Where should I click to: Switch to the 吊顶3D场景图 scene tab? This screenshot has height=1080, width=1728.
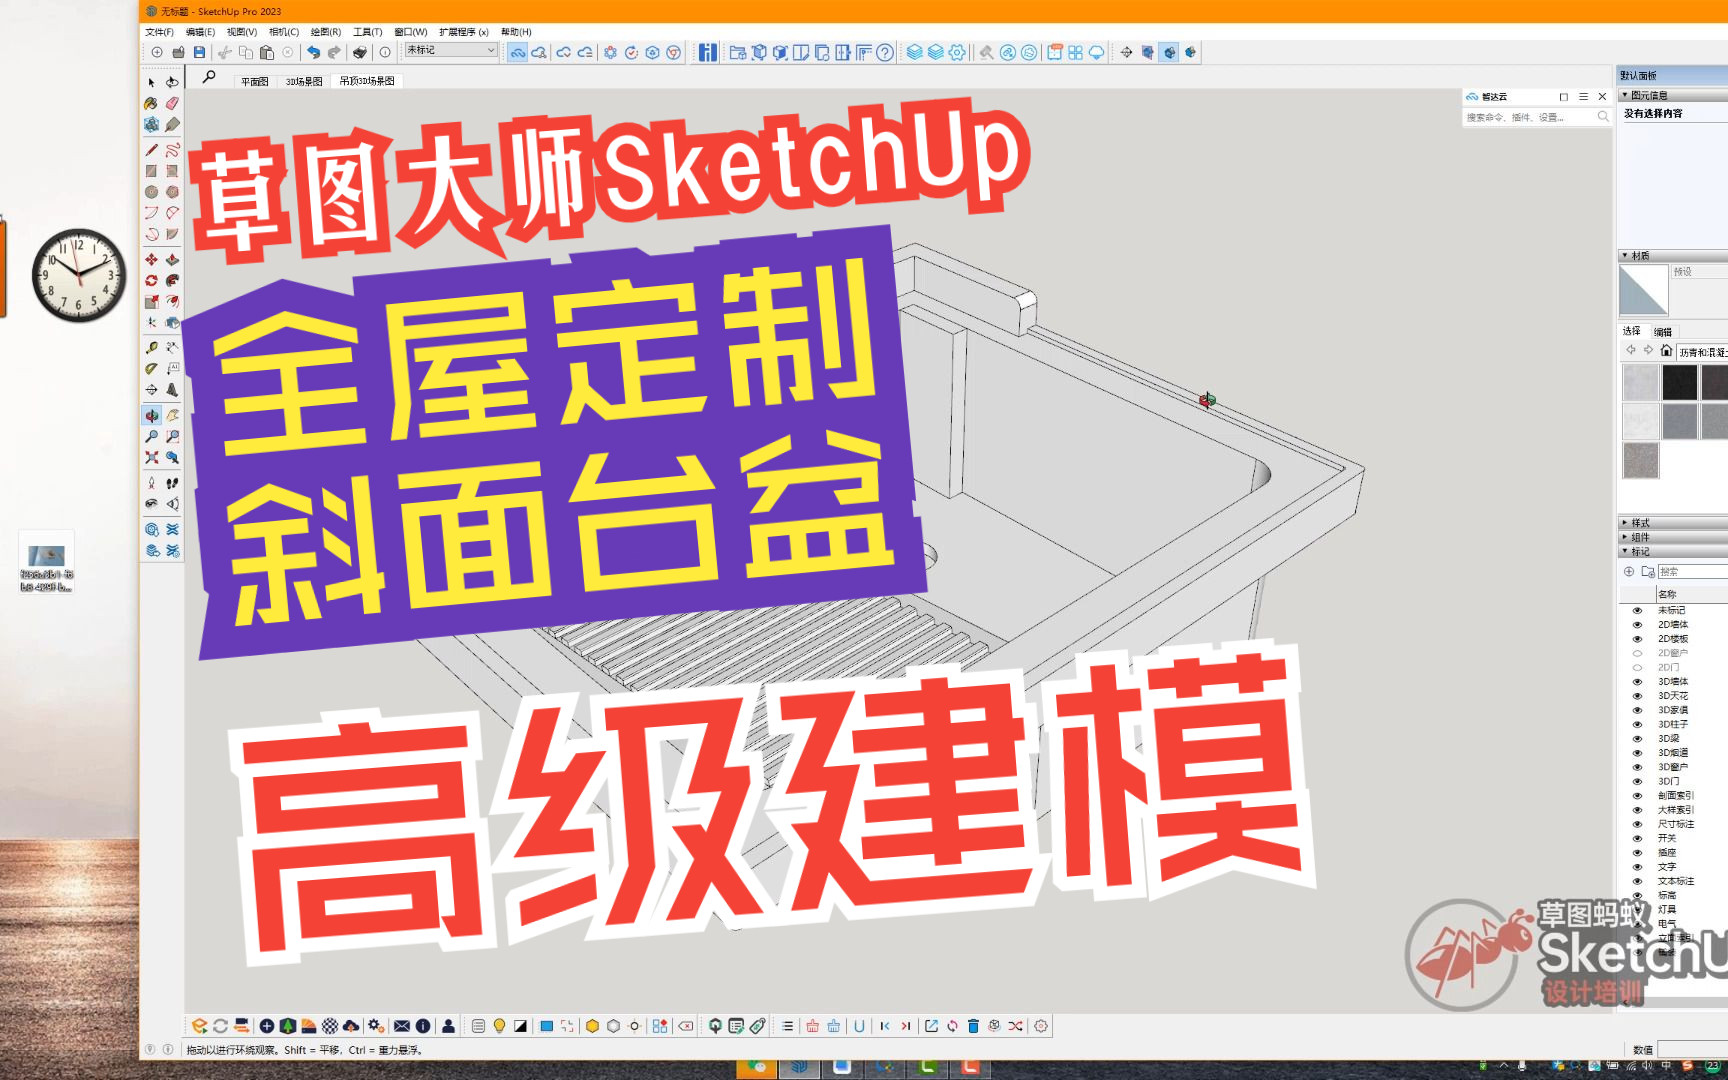coord(366,81)
